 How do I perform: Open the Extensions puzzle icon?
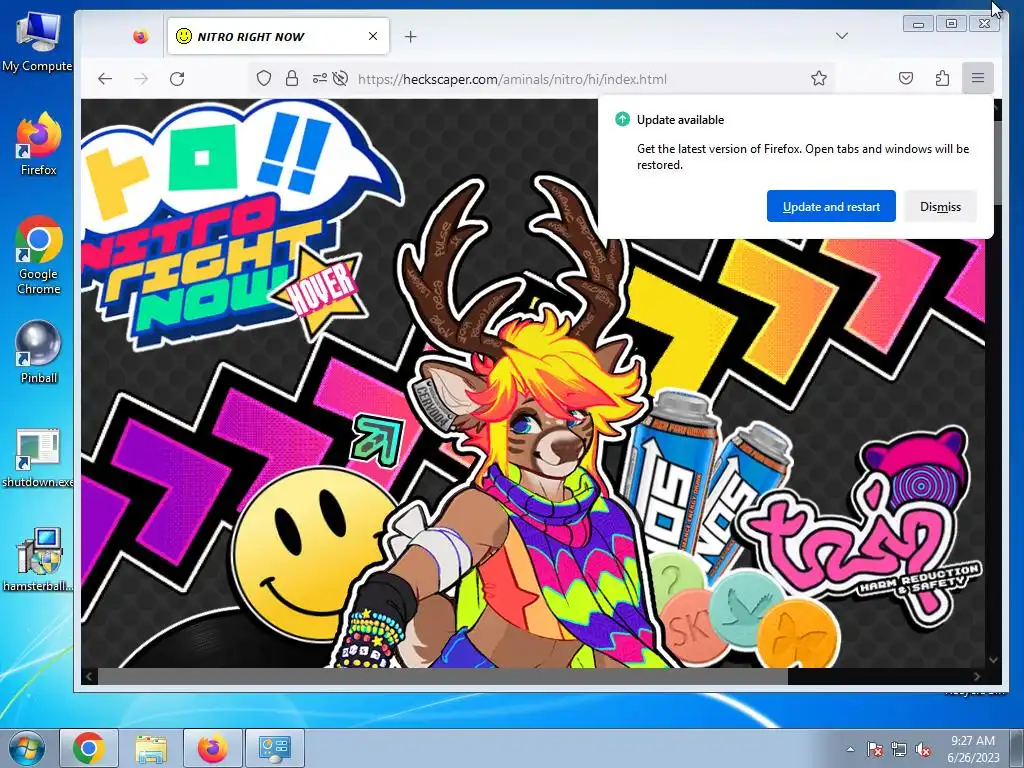tap(942, 79)
